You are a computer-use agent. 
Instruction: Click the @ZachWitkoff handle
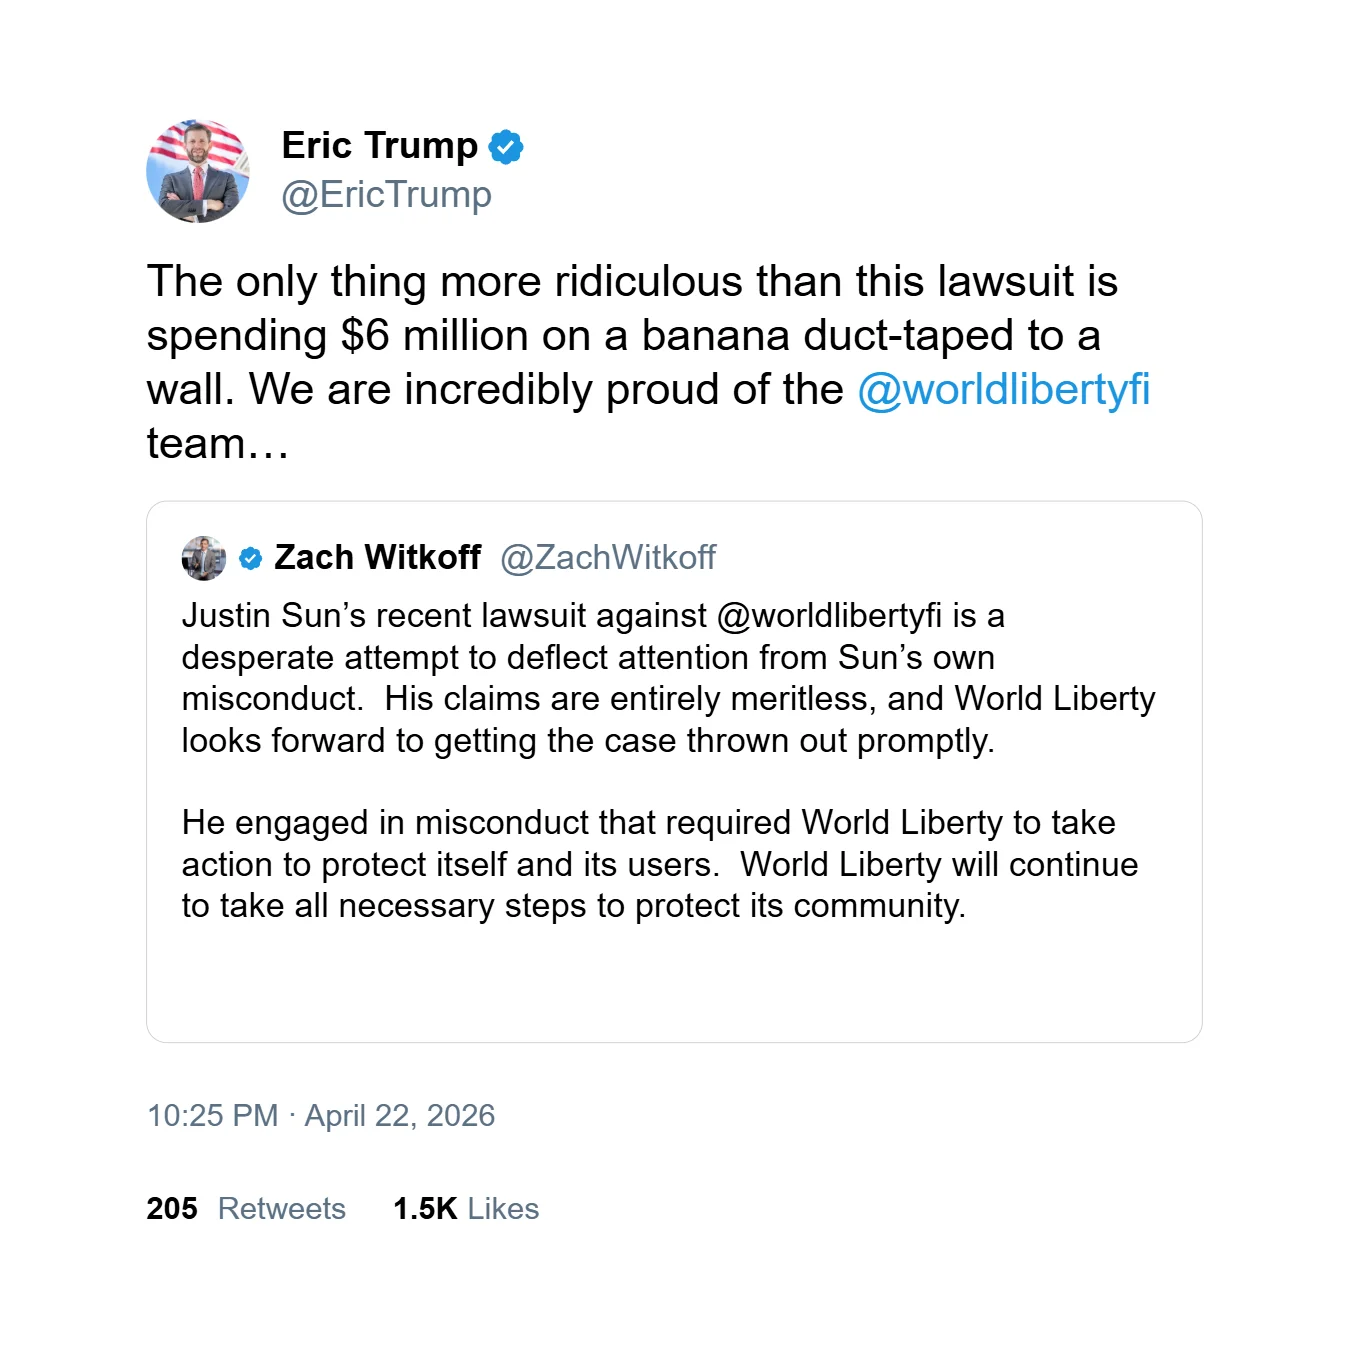[x=608, y=558]
